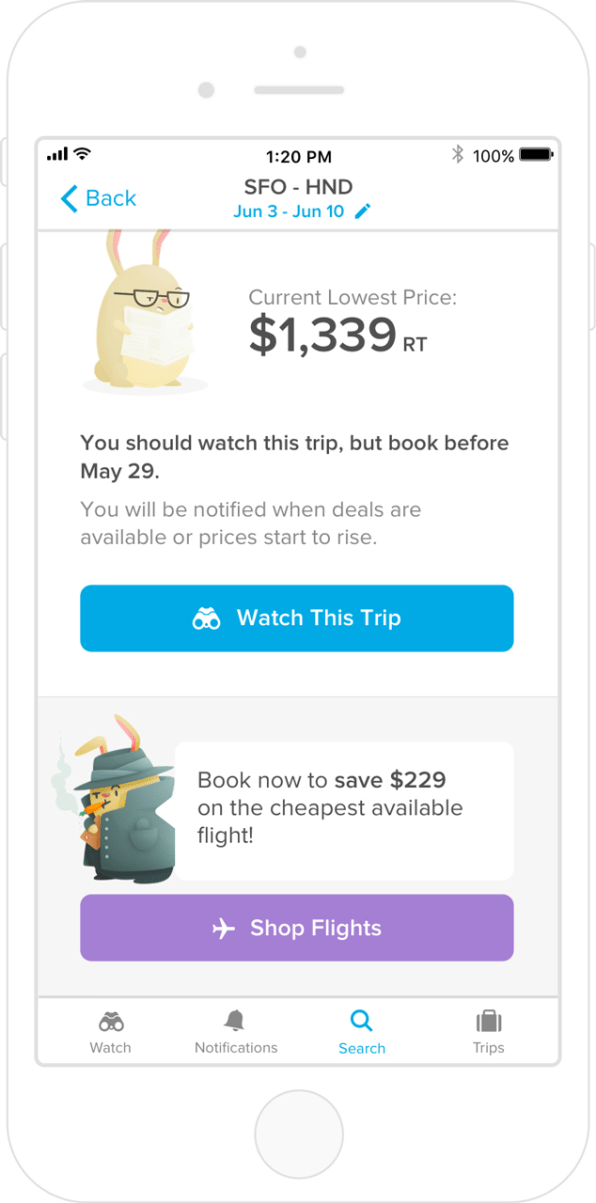Select the binoculars Watch icon in bottom navigation

[110, 1023]
